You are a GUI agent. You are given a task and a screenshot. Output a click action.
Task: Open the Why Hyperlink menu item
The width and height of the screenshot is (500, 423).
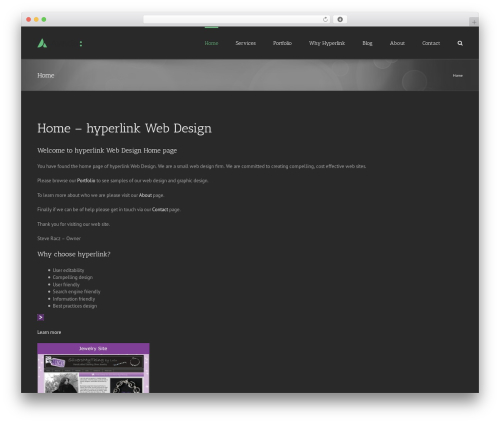point(327,43)
